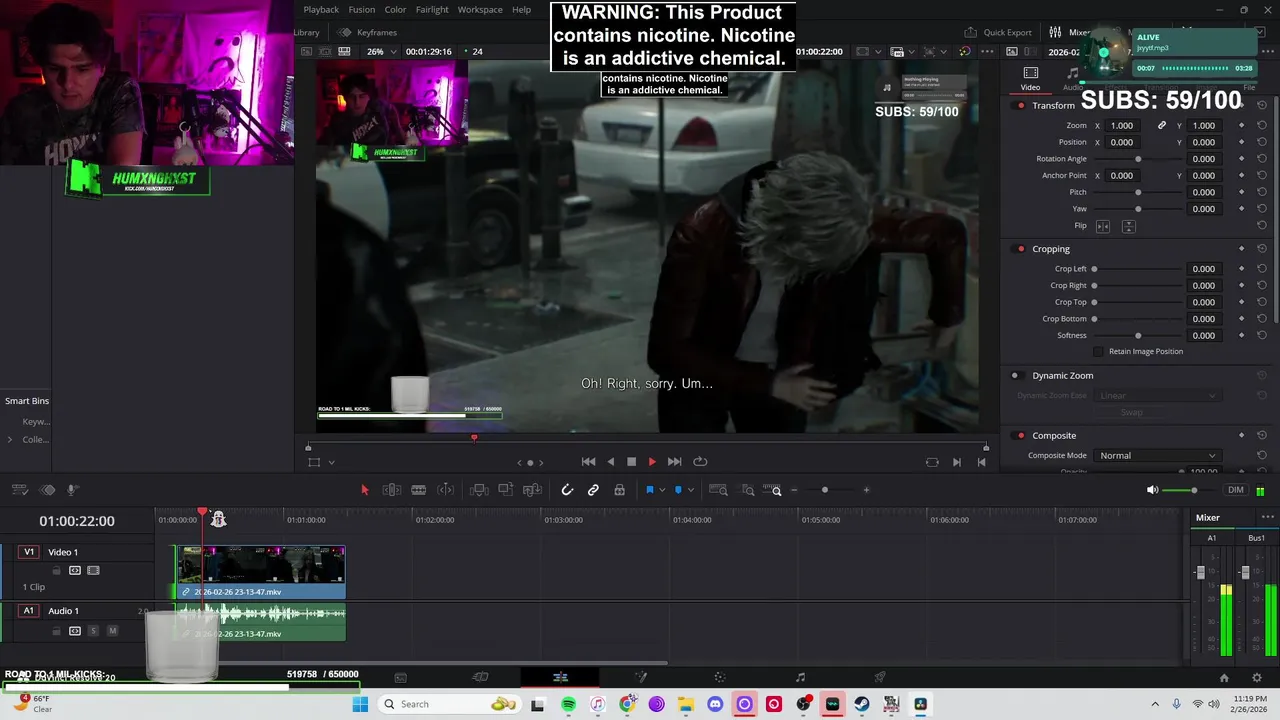
Task: Add keyframe for Rotation Angle
Action: tap(1241, 159)
